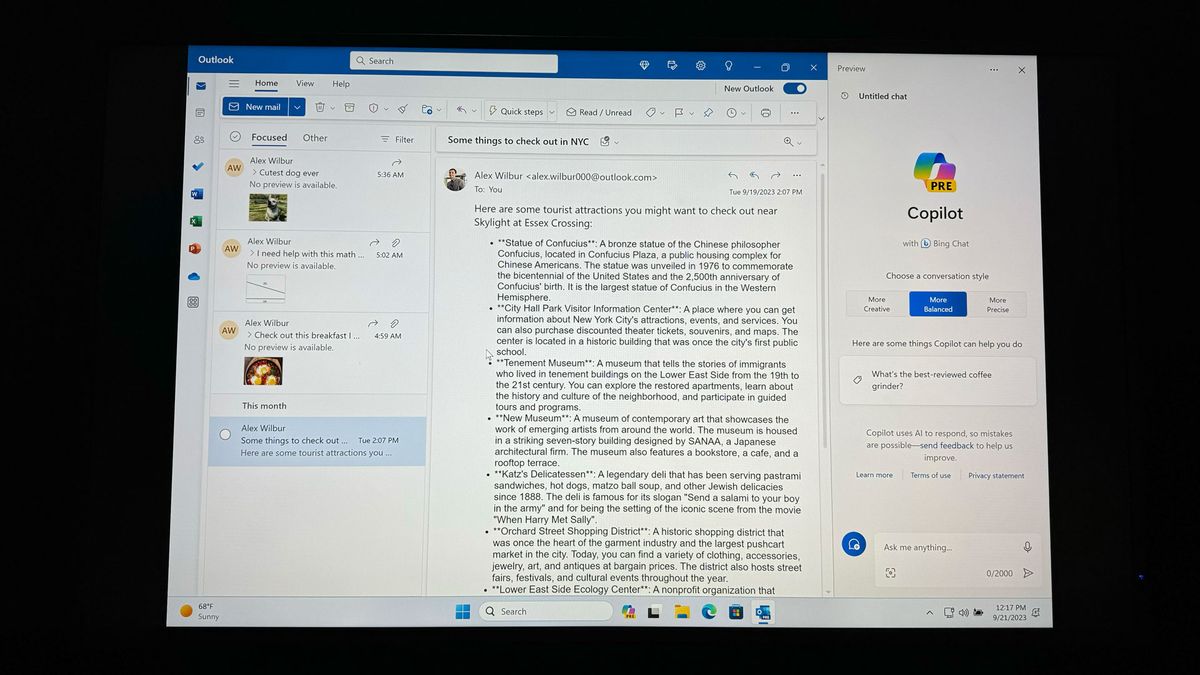Open the Help ribbon tab
Viewport: 1200px width, 675px height.
pyautogui.click(x=341, y=84)
